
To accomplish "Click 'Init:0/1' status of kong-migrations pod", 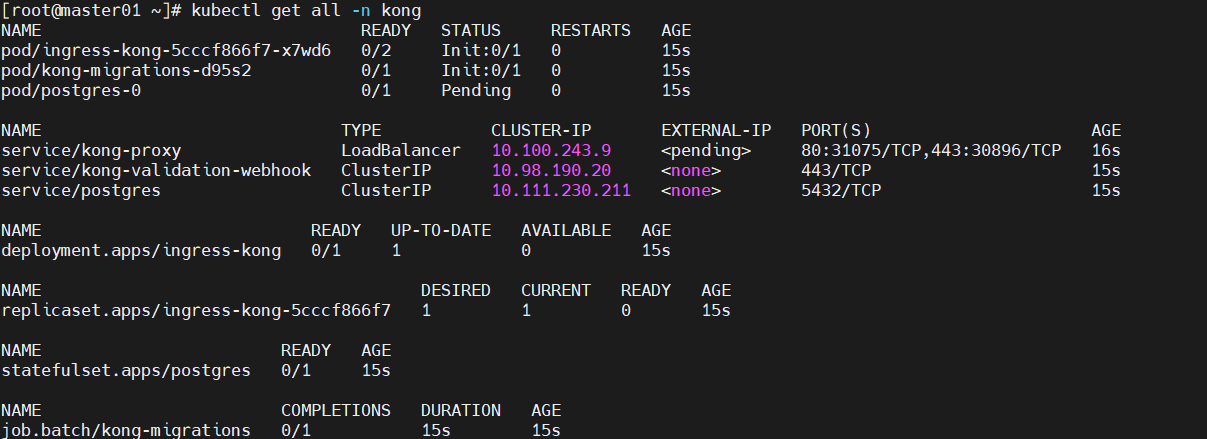I will 481,70.
